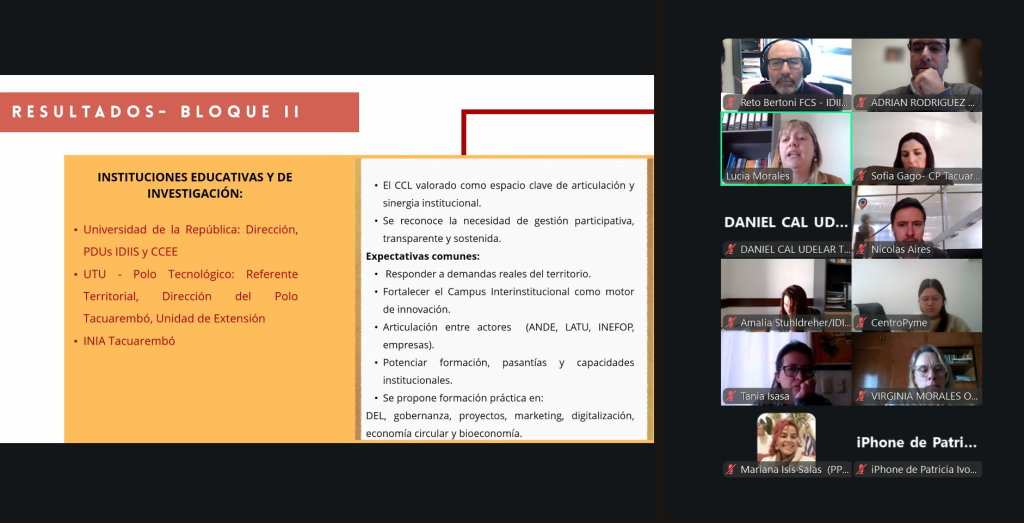Click muted mic icon beside CentroPyme
The height and width of the screenshot is (523, 1024).
click(861, 323)
